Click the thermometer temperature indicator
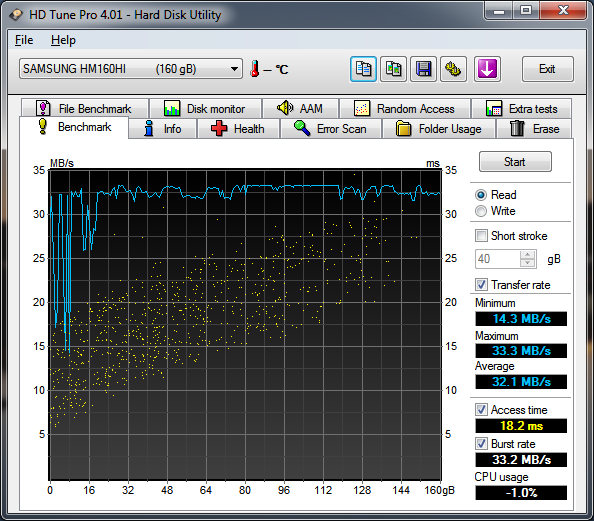The width and height of the screenshot is (594, 521). click(255, 69)
